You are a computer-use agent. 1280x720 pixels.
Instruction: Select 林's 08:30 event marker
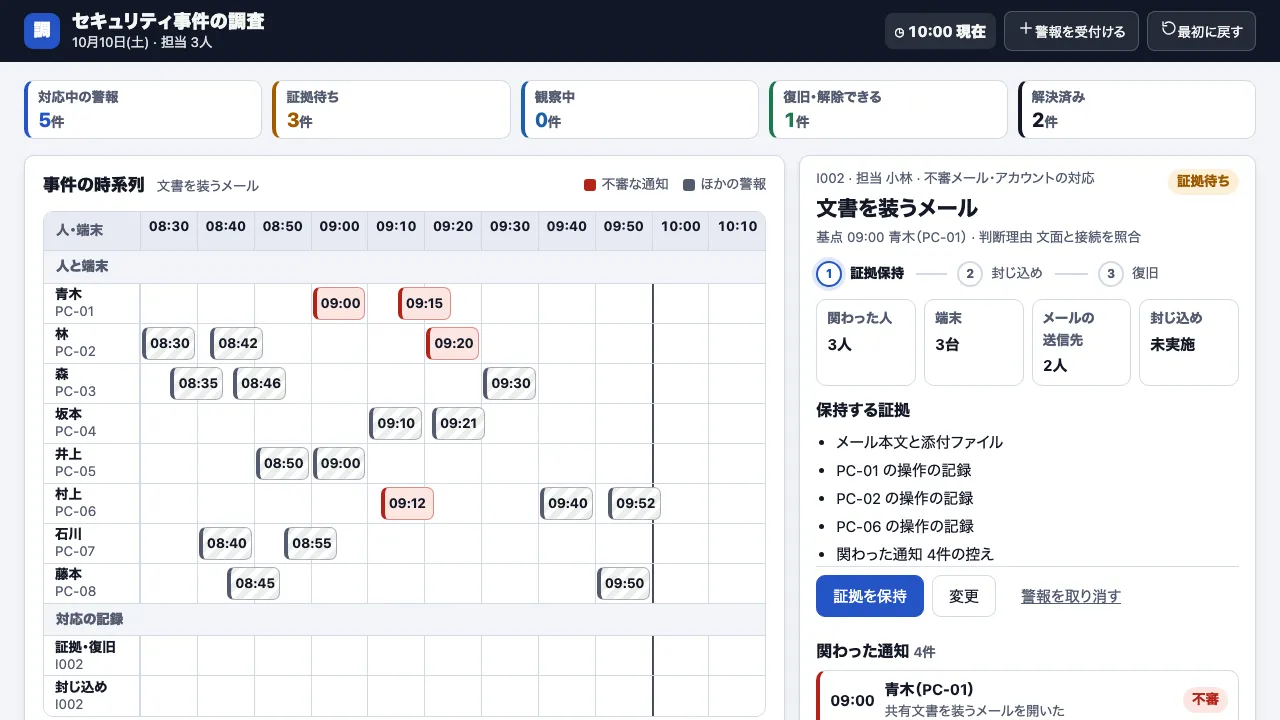pos(168,343)
